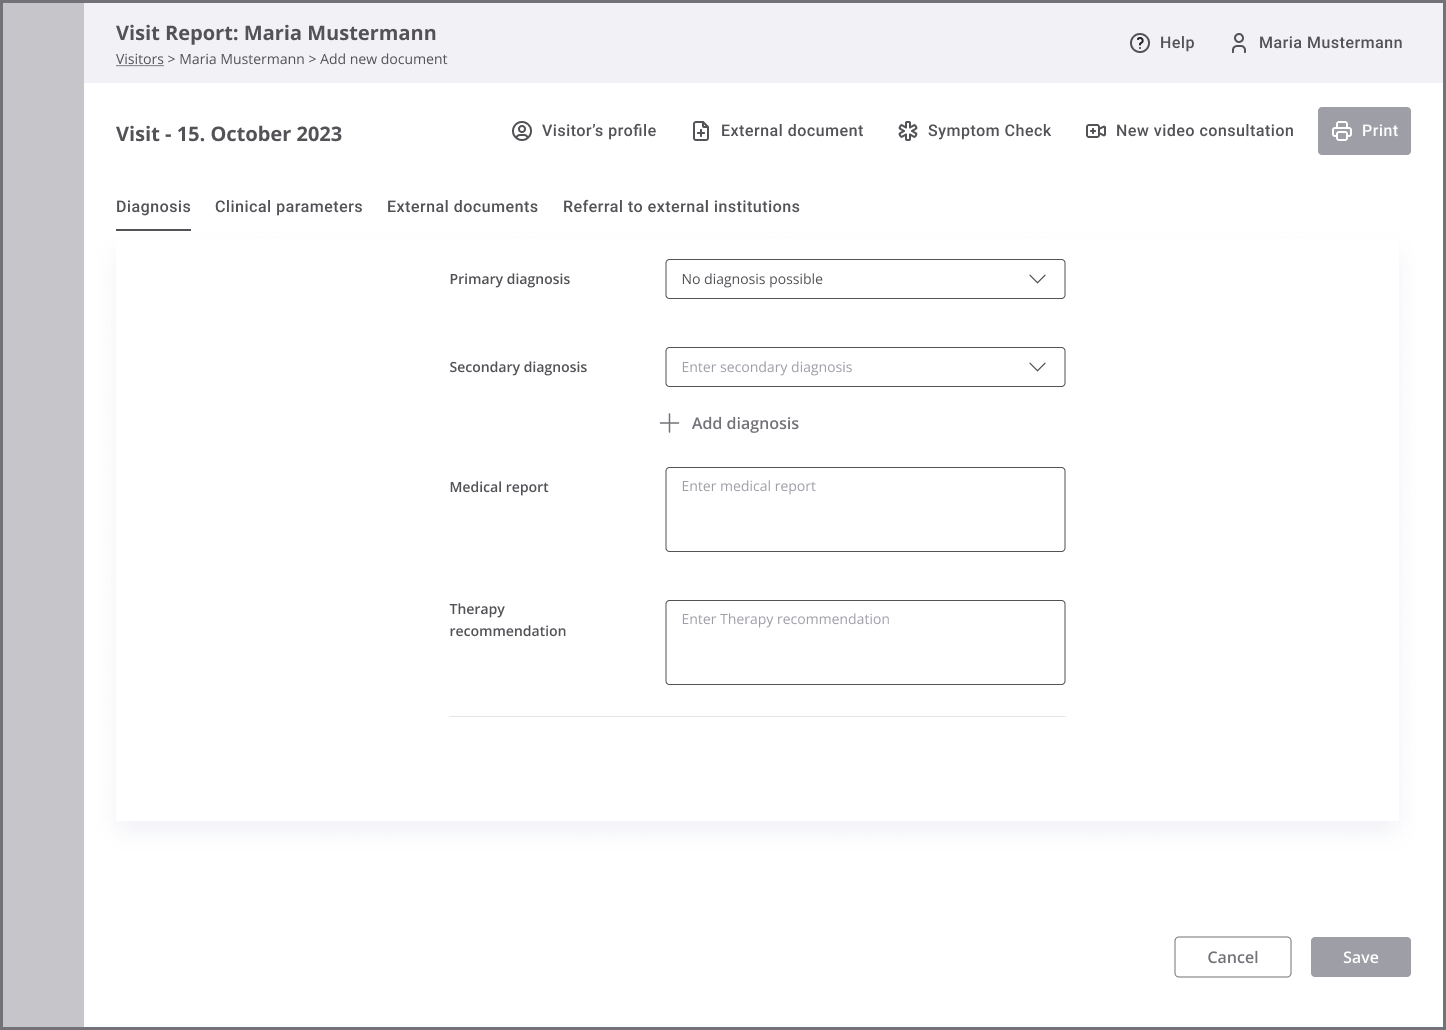
Task: Click the External document file icon
Action: click(701, 131)
